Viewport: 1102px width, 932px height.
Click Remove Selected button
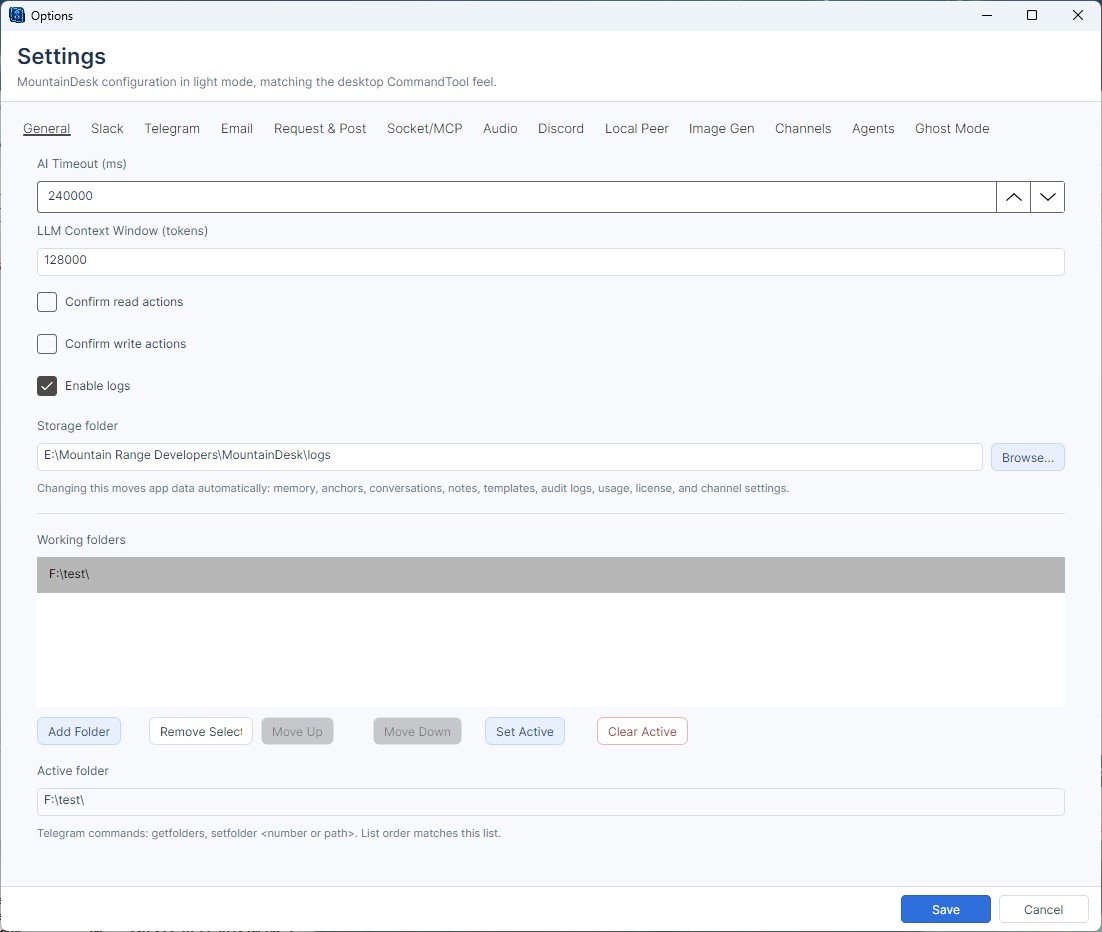click(200, 731)
